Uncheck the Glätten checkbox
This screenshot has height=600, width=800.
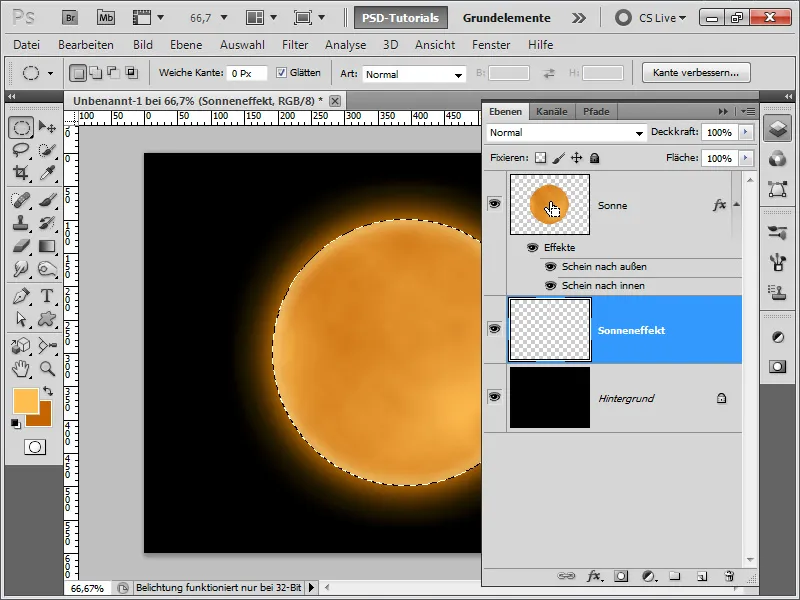pos(281,72)
